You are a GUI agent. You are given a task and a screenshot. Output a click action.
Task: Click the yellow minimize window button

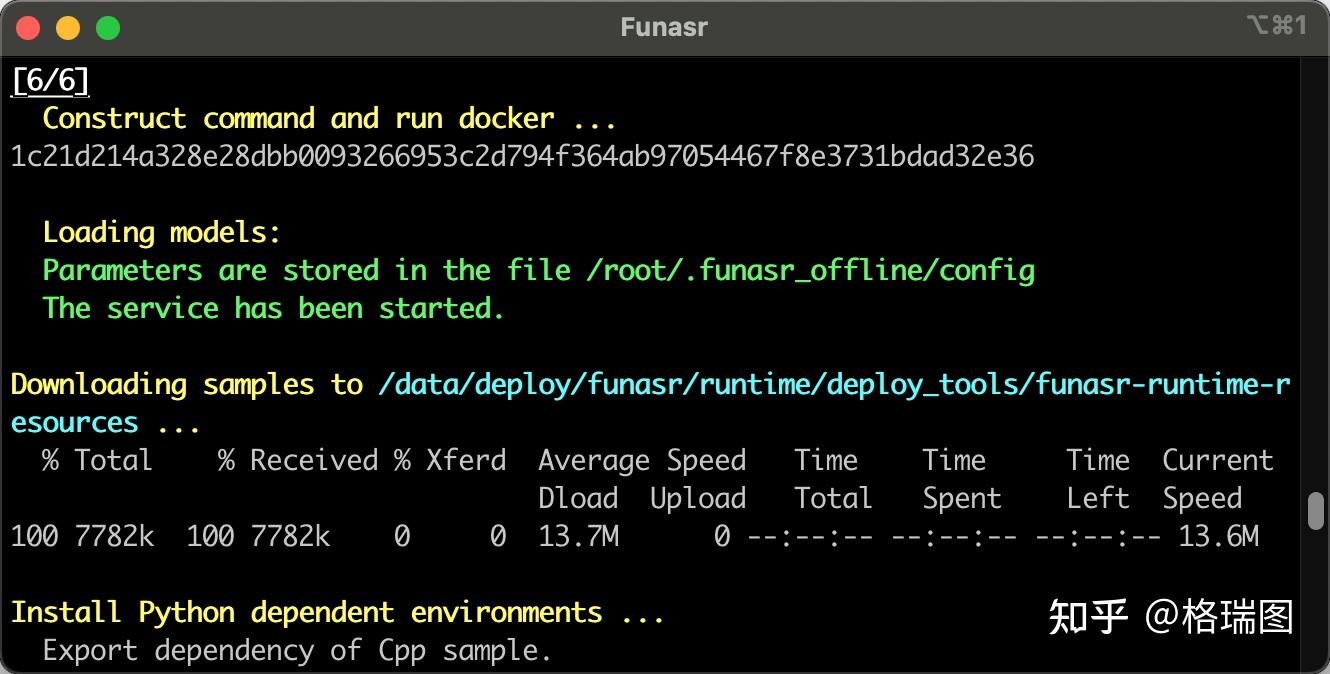click(x=68, y=28)
